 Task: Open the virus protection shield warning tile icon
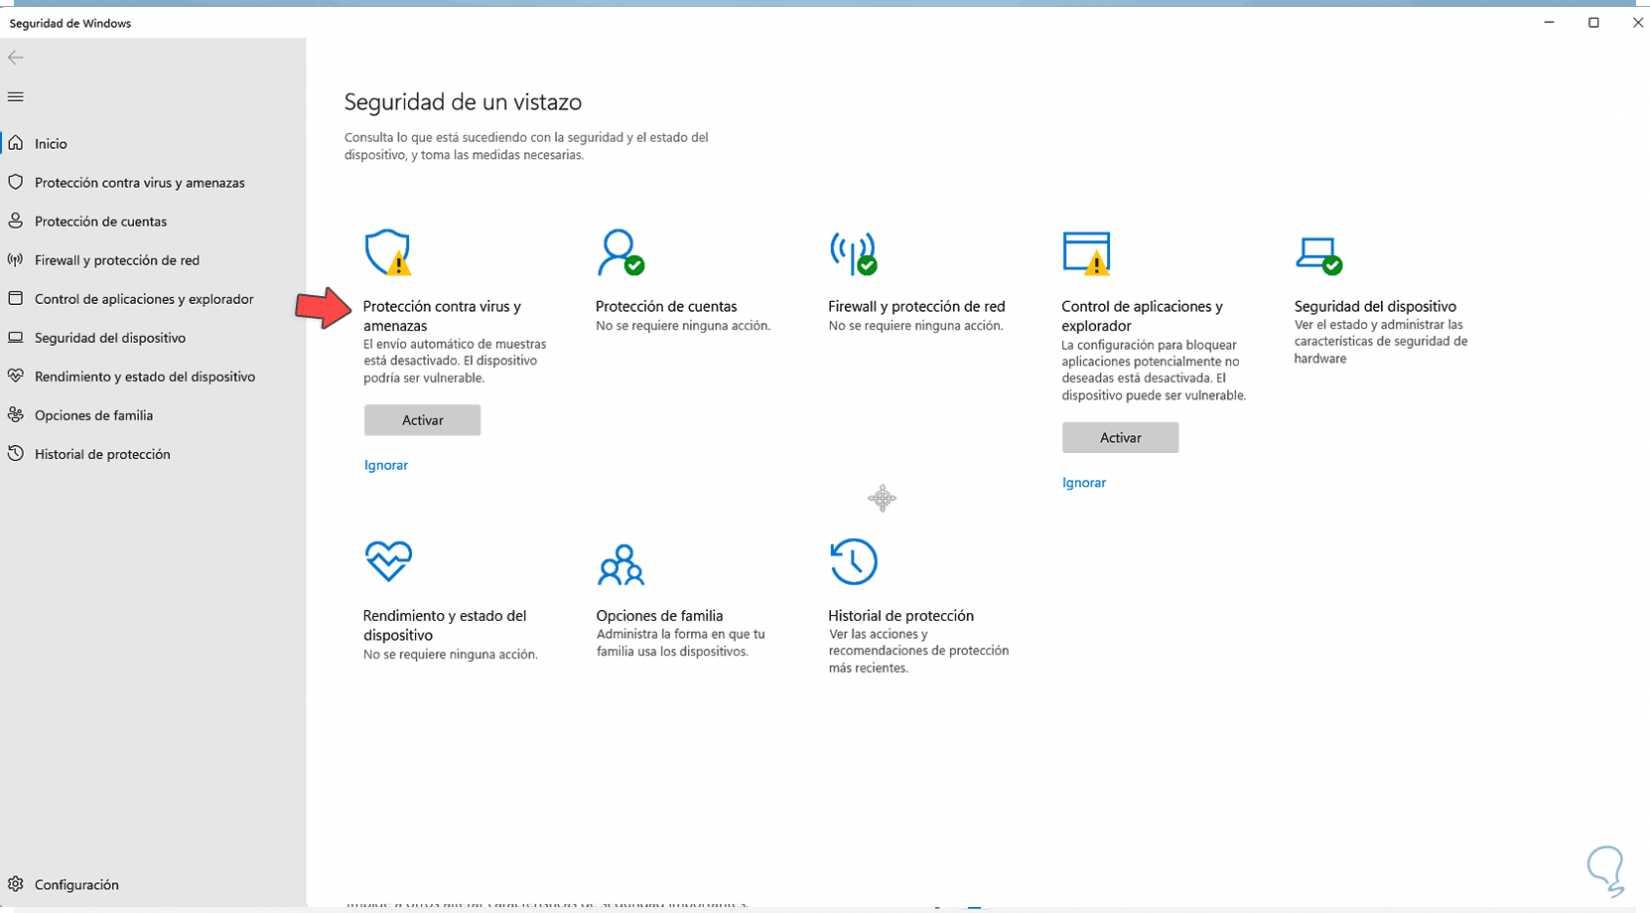pyautogui.click(x=388, y=253)
